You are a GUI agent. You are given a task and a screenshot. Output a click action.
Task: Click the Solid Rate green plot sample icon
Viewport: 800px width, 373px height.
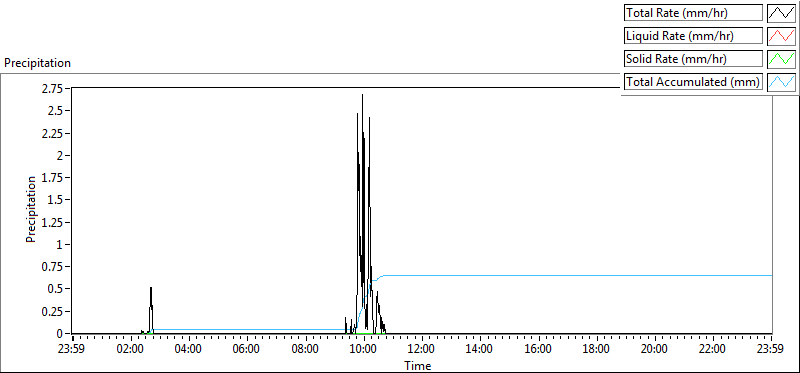pos(781,59)
